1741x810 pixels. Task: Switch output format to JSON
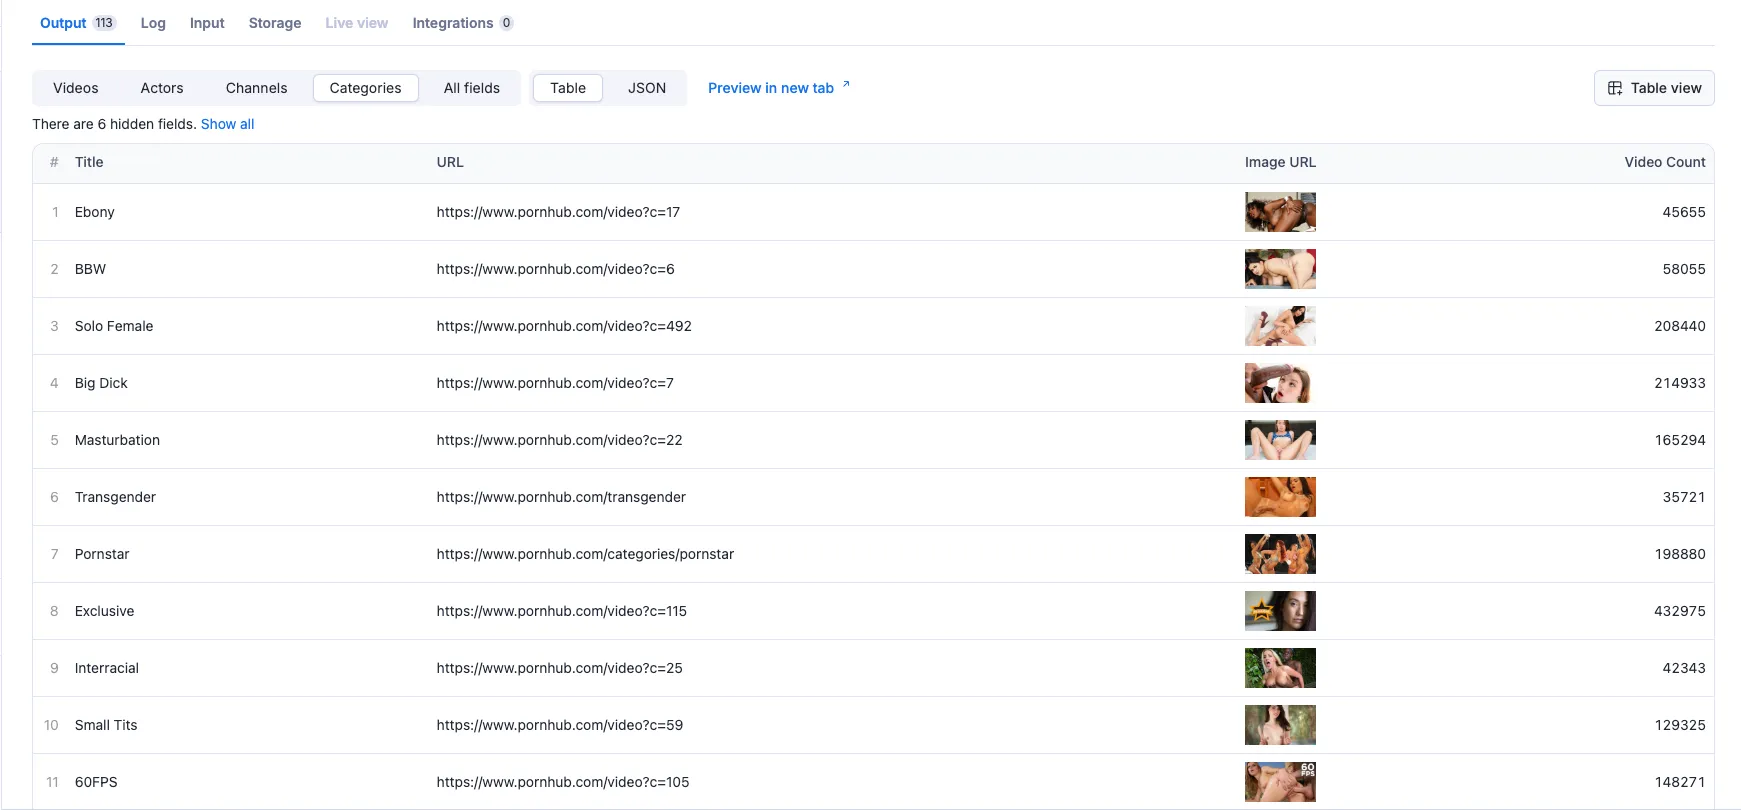coord(647,88)
